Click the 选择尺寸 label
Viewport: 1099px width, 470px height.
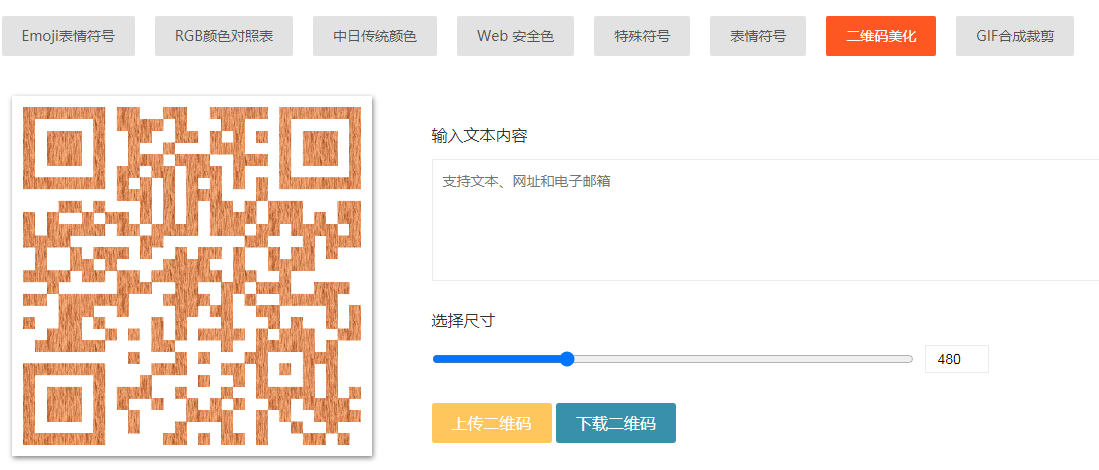pos(463,321)
